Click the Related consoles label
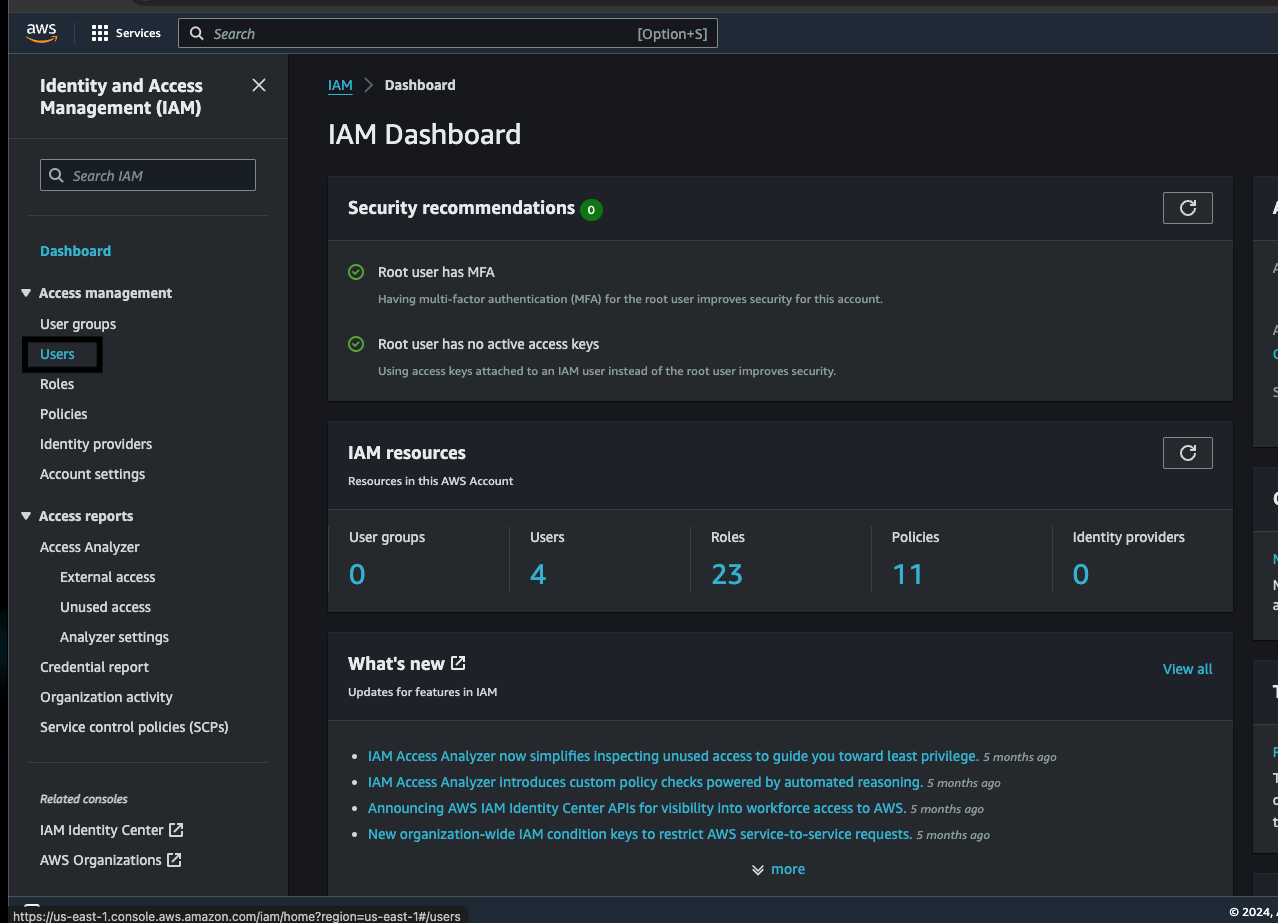 [x=84, y=799]
